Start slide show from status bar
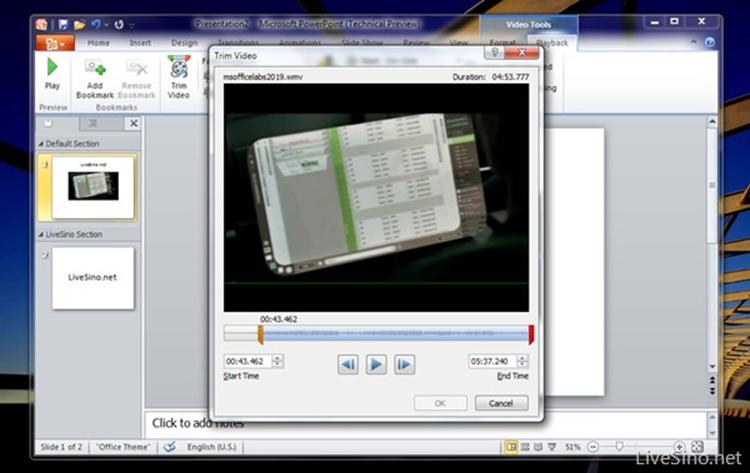The width and height of the screenshot is (750, 473). (x=552, y=447)
